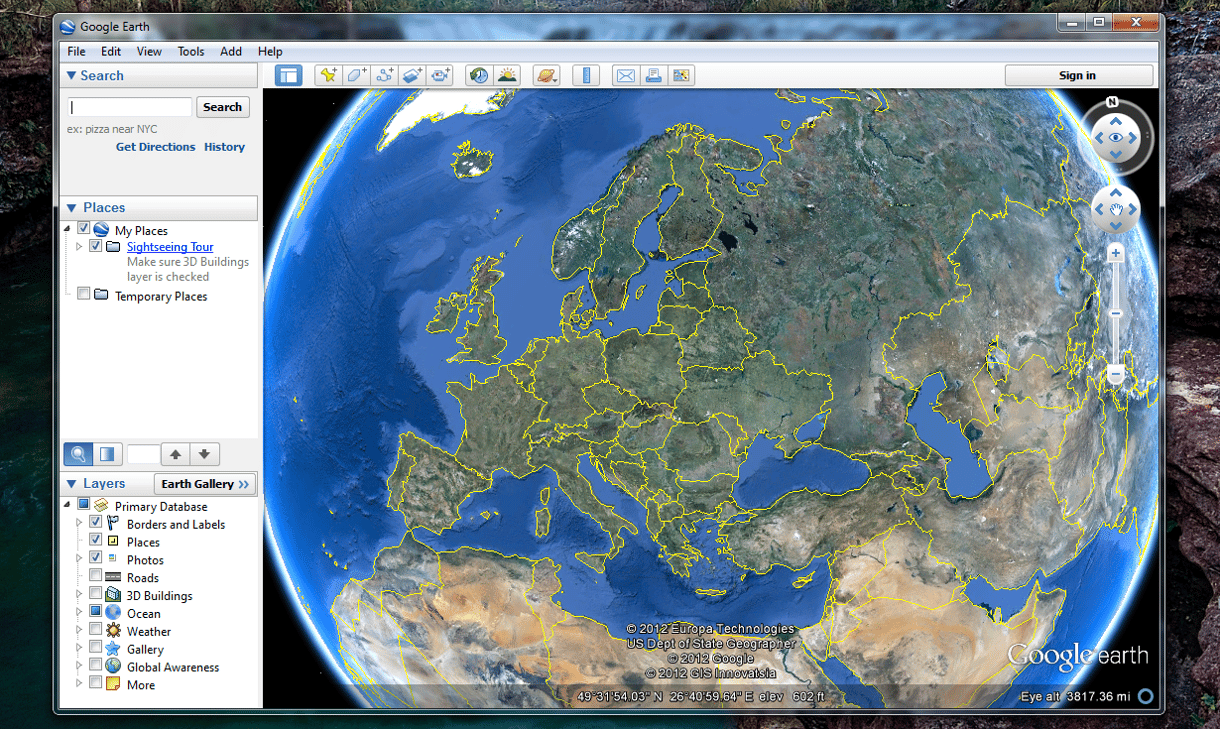
Task: Select the Primary Database tree item
Action: (160, 507)
